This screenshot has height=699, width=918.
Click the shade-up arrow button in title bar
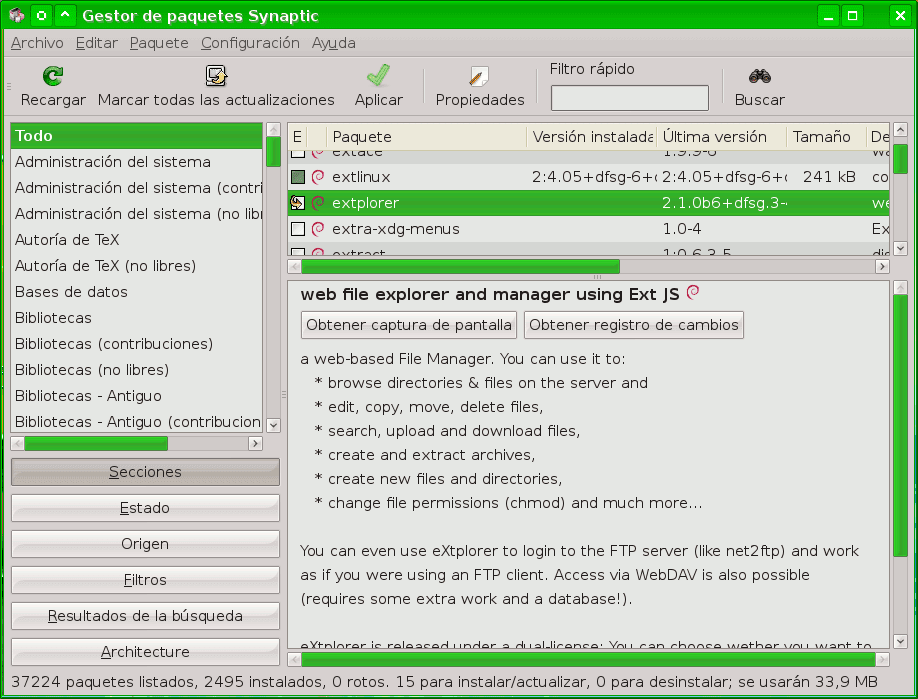[x=65, y=15]
